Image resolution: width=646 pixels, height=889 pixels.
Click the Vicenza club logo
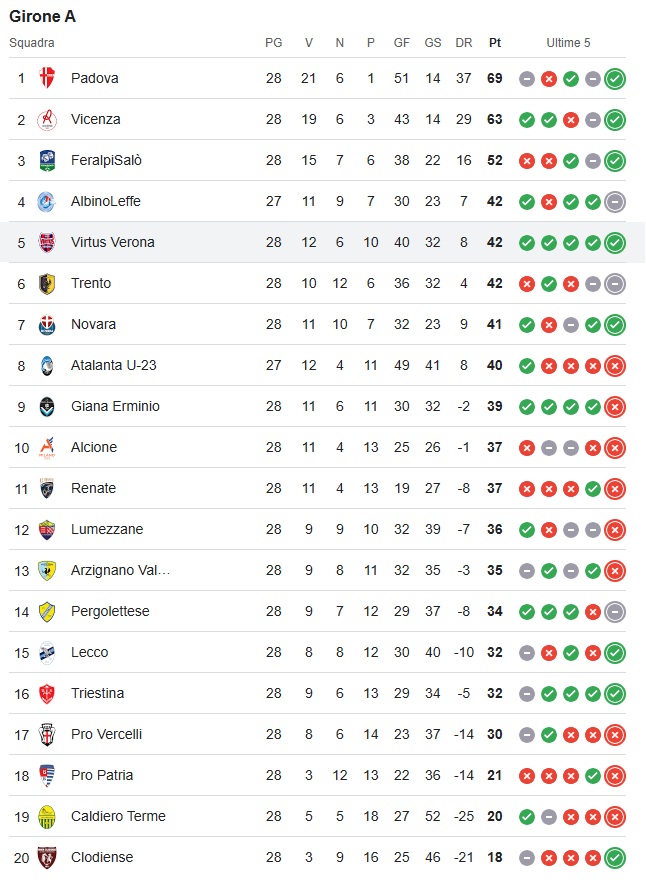(47, 120)
